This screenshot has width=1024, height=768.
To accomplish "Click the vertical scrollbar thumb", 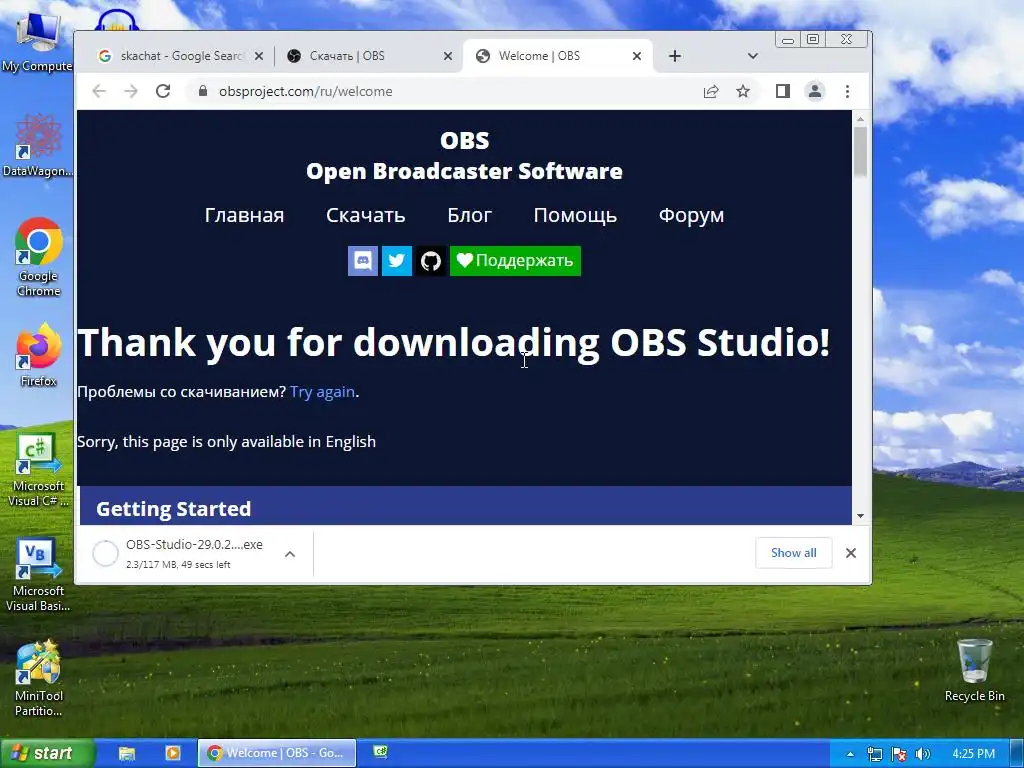I will [x=860, y=152].
